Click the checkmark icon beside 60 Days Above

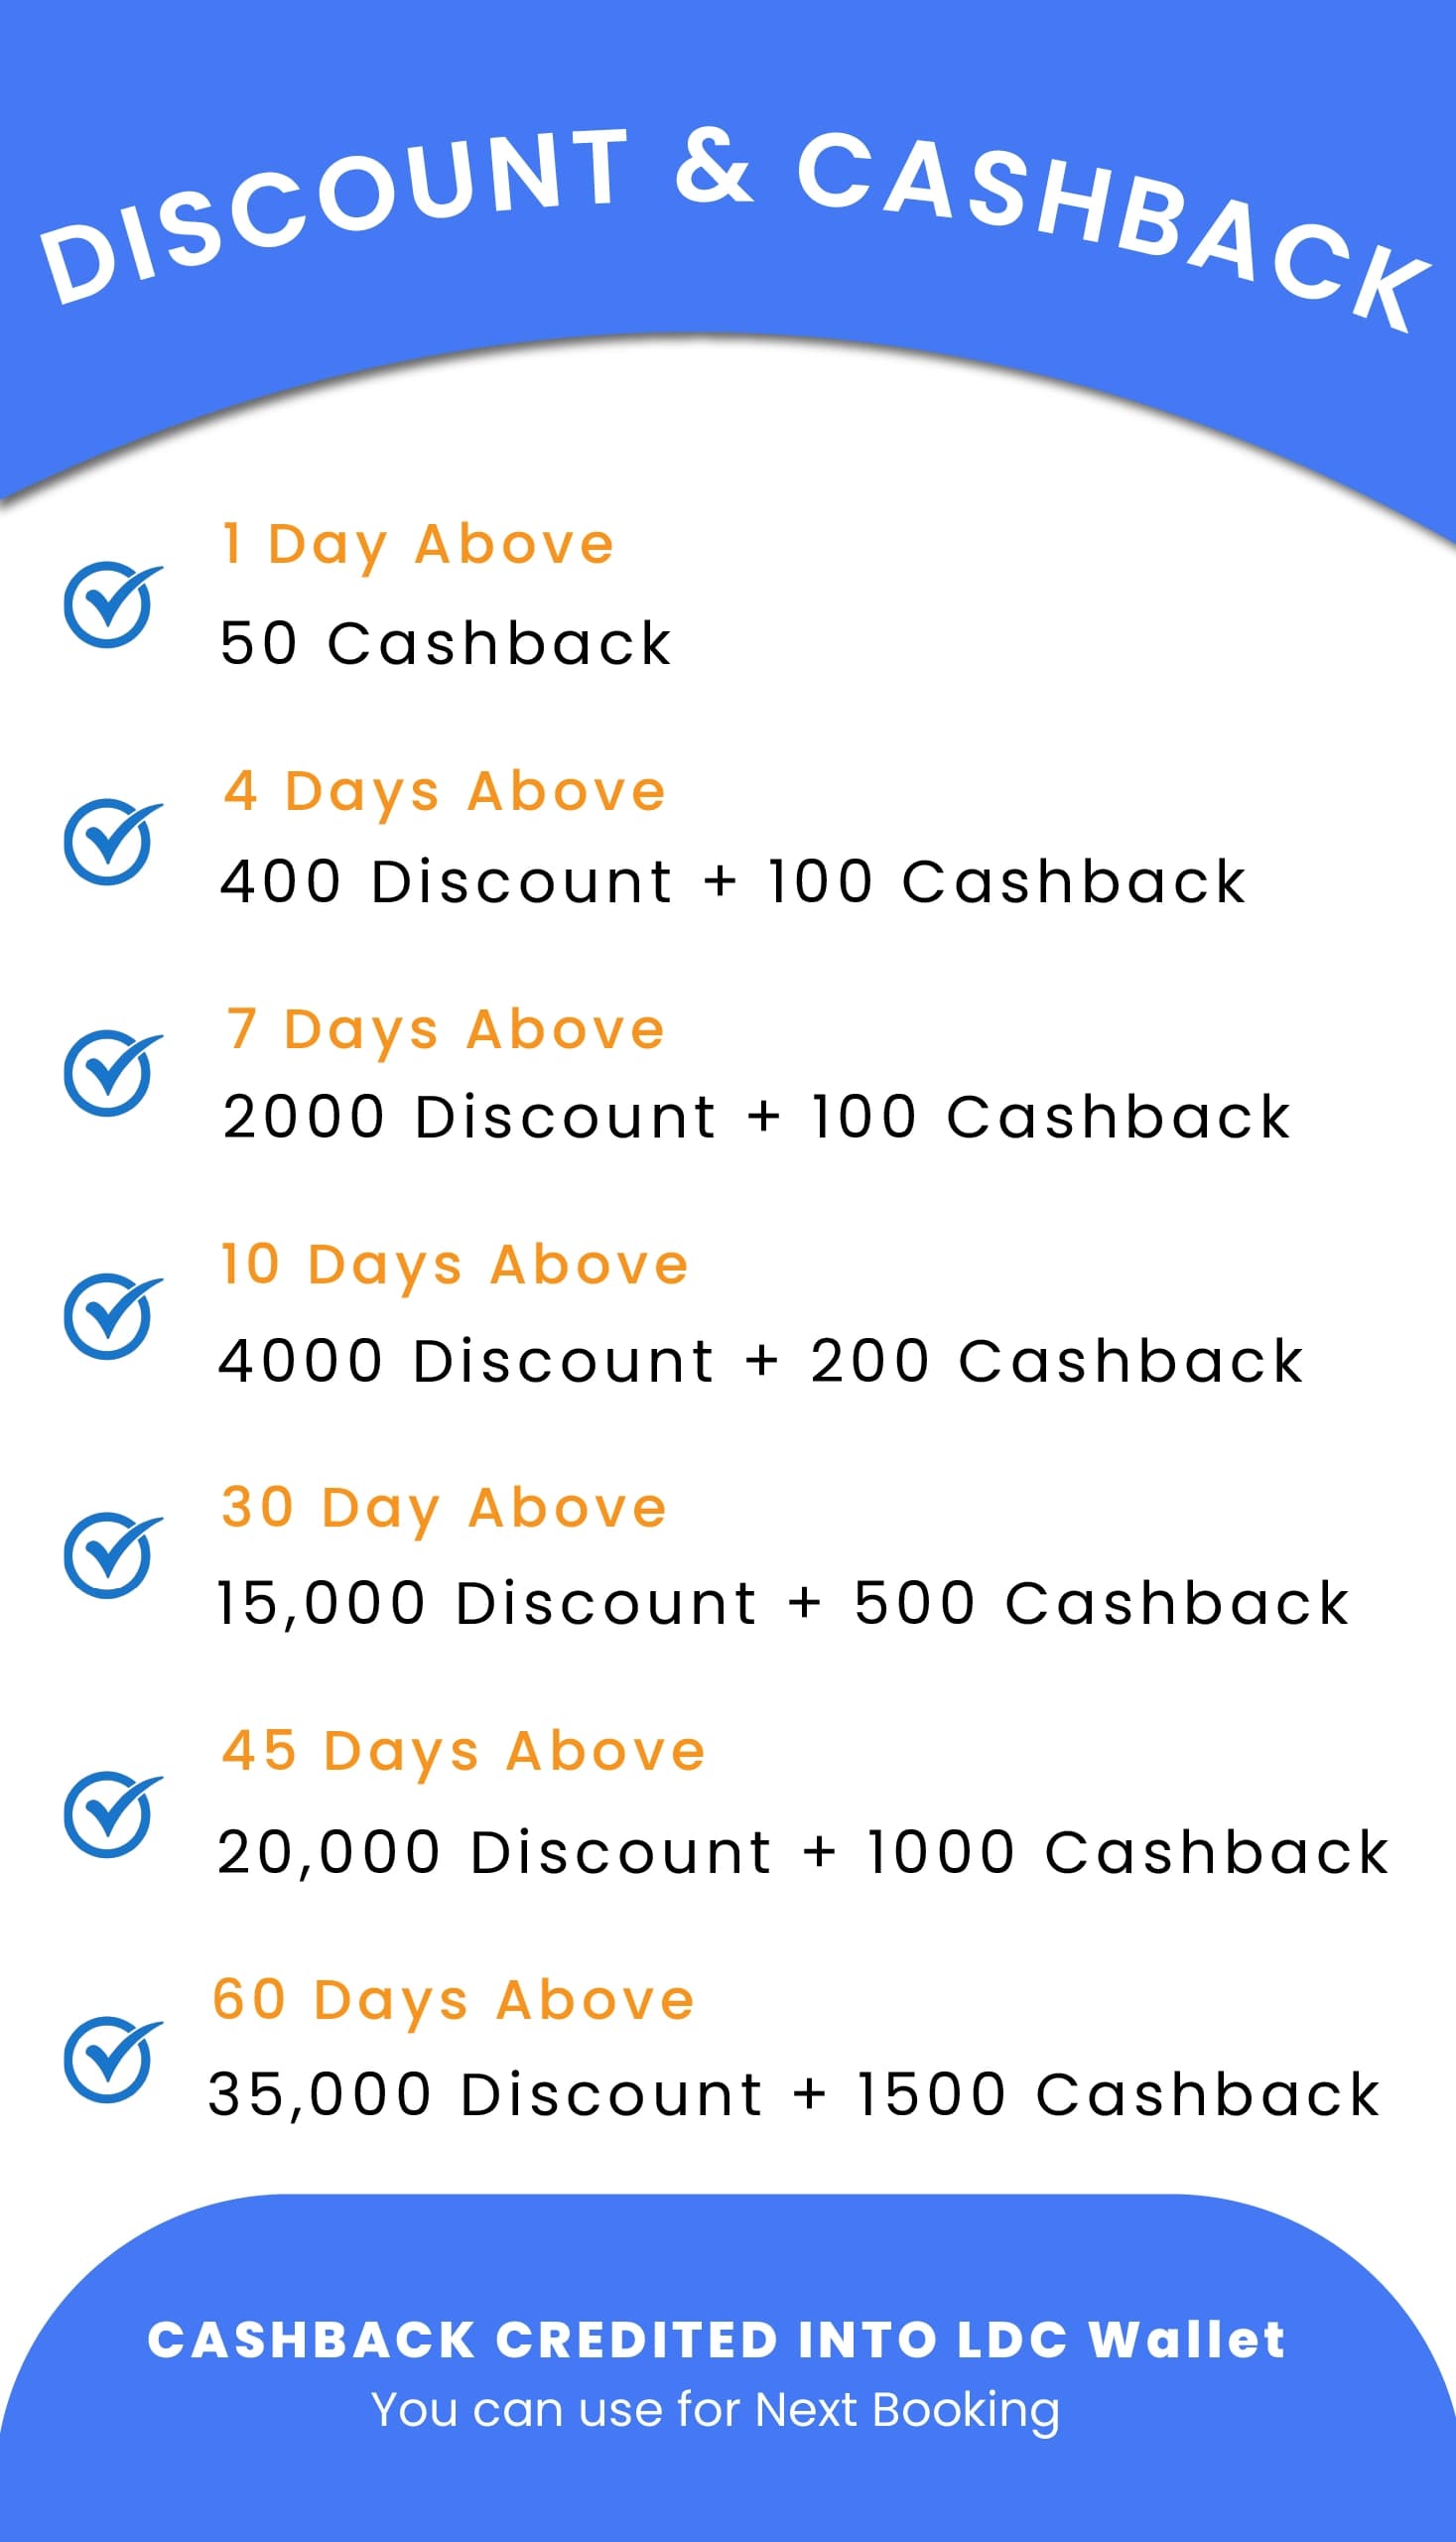coord(112,2060)
